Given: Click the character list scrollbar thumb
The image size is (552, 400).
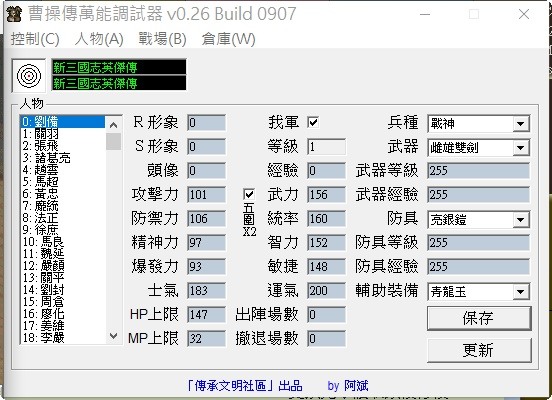Looking at the screenshot, I should [113, 142].
